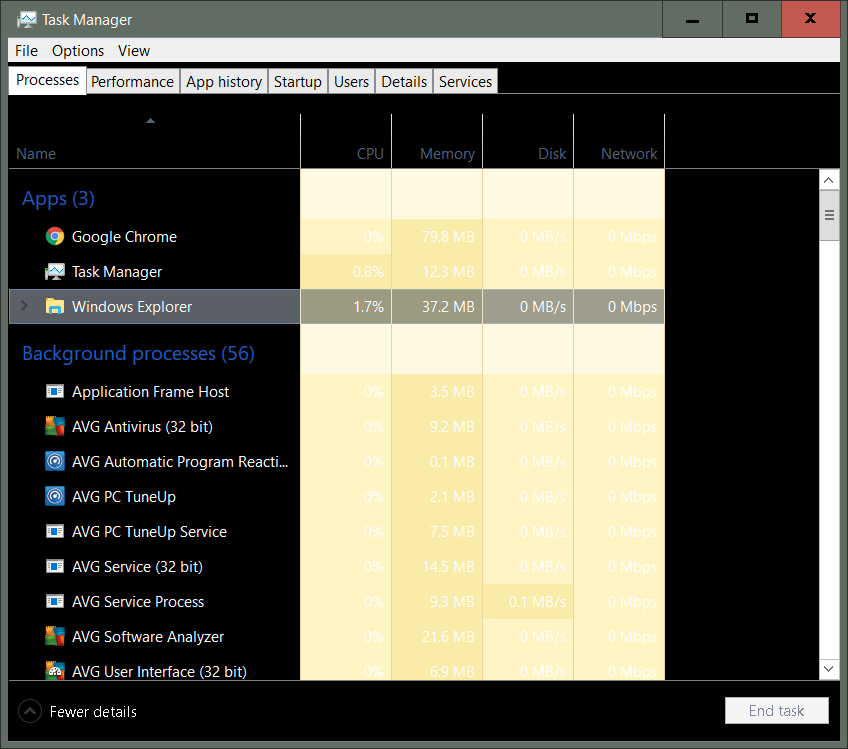Viewport: 848px width, 749px height.
Task: Click AVG Service Process 0.1 MB/s disk value
Action: tap(537, 602)
